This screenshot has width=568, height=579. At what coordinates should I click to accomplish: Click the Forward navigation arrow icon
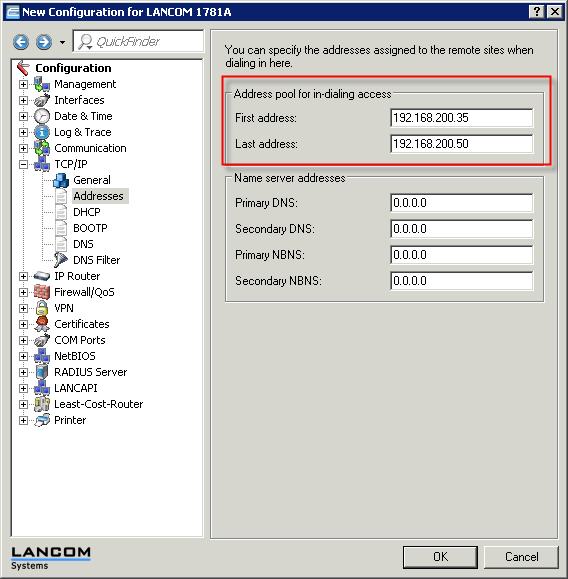coord(44,42)
